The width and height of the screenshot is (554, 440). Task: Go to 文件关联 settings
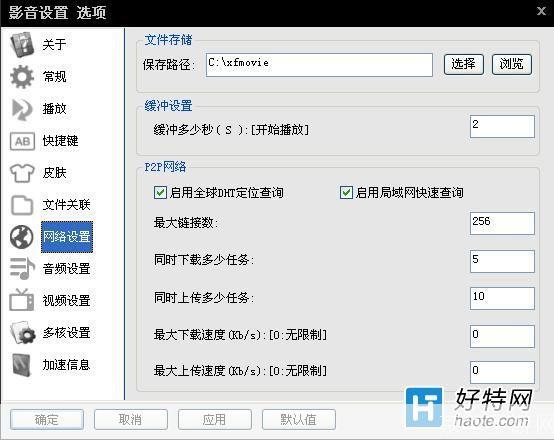66,205
